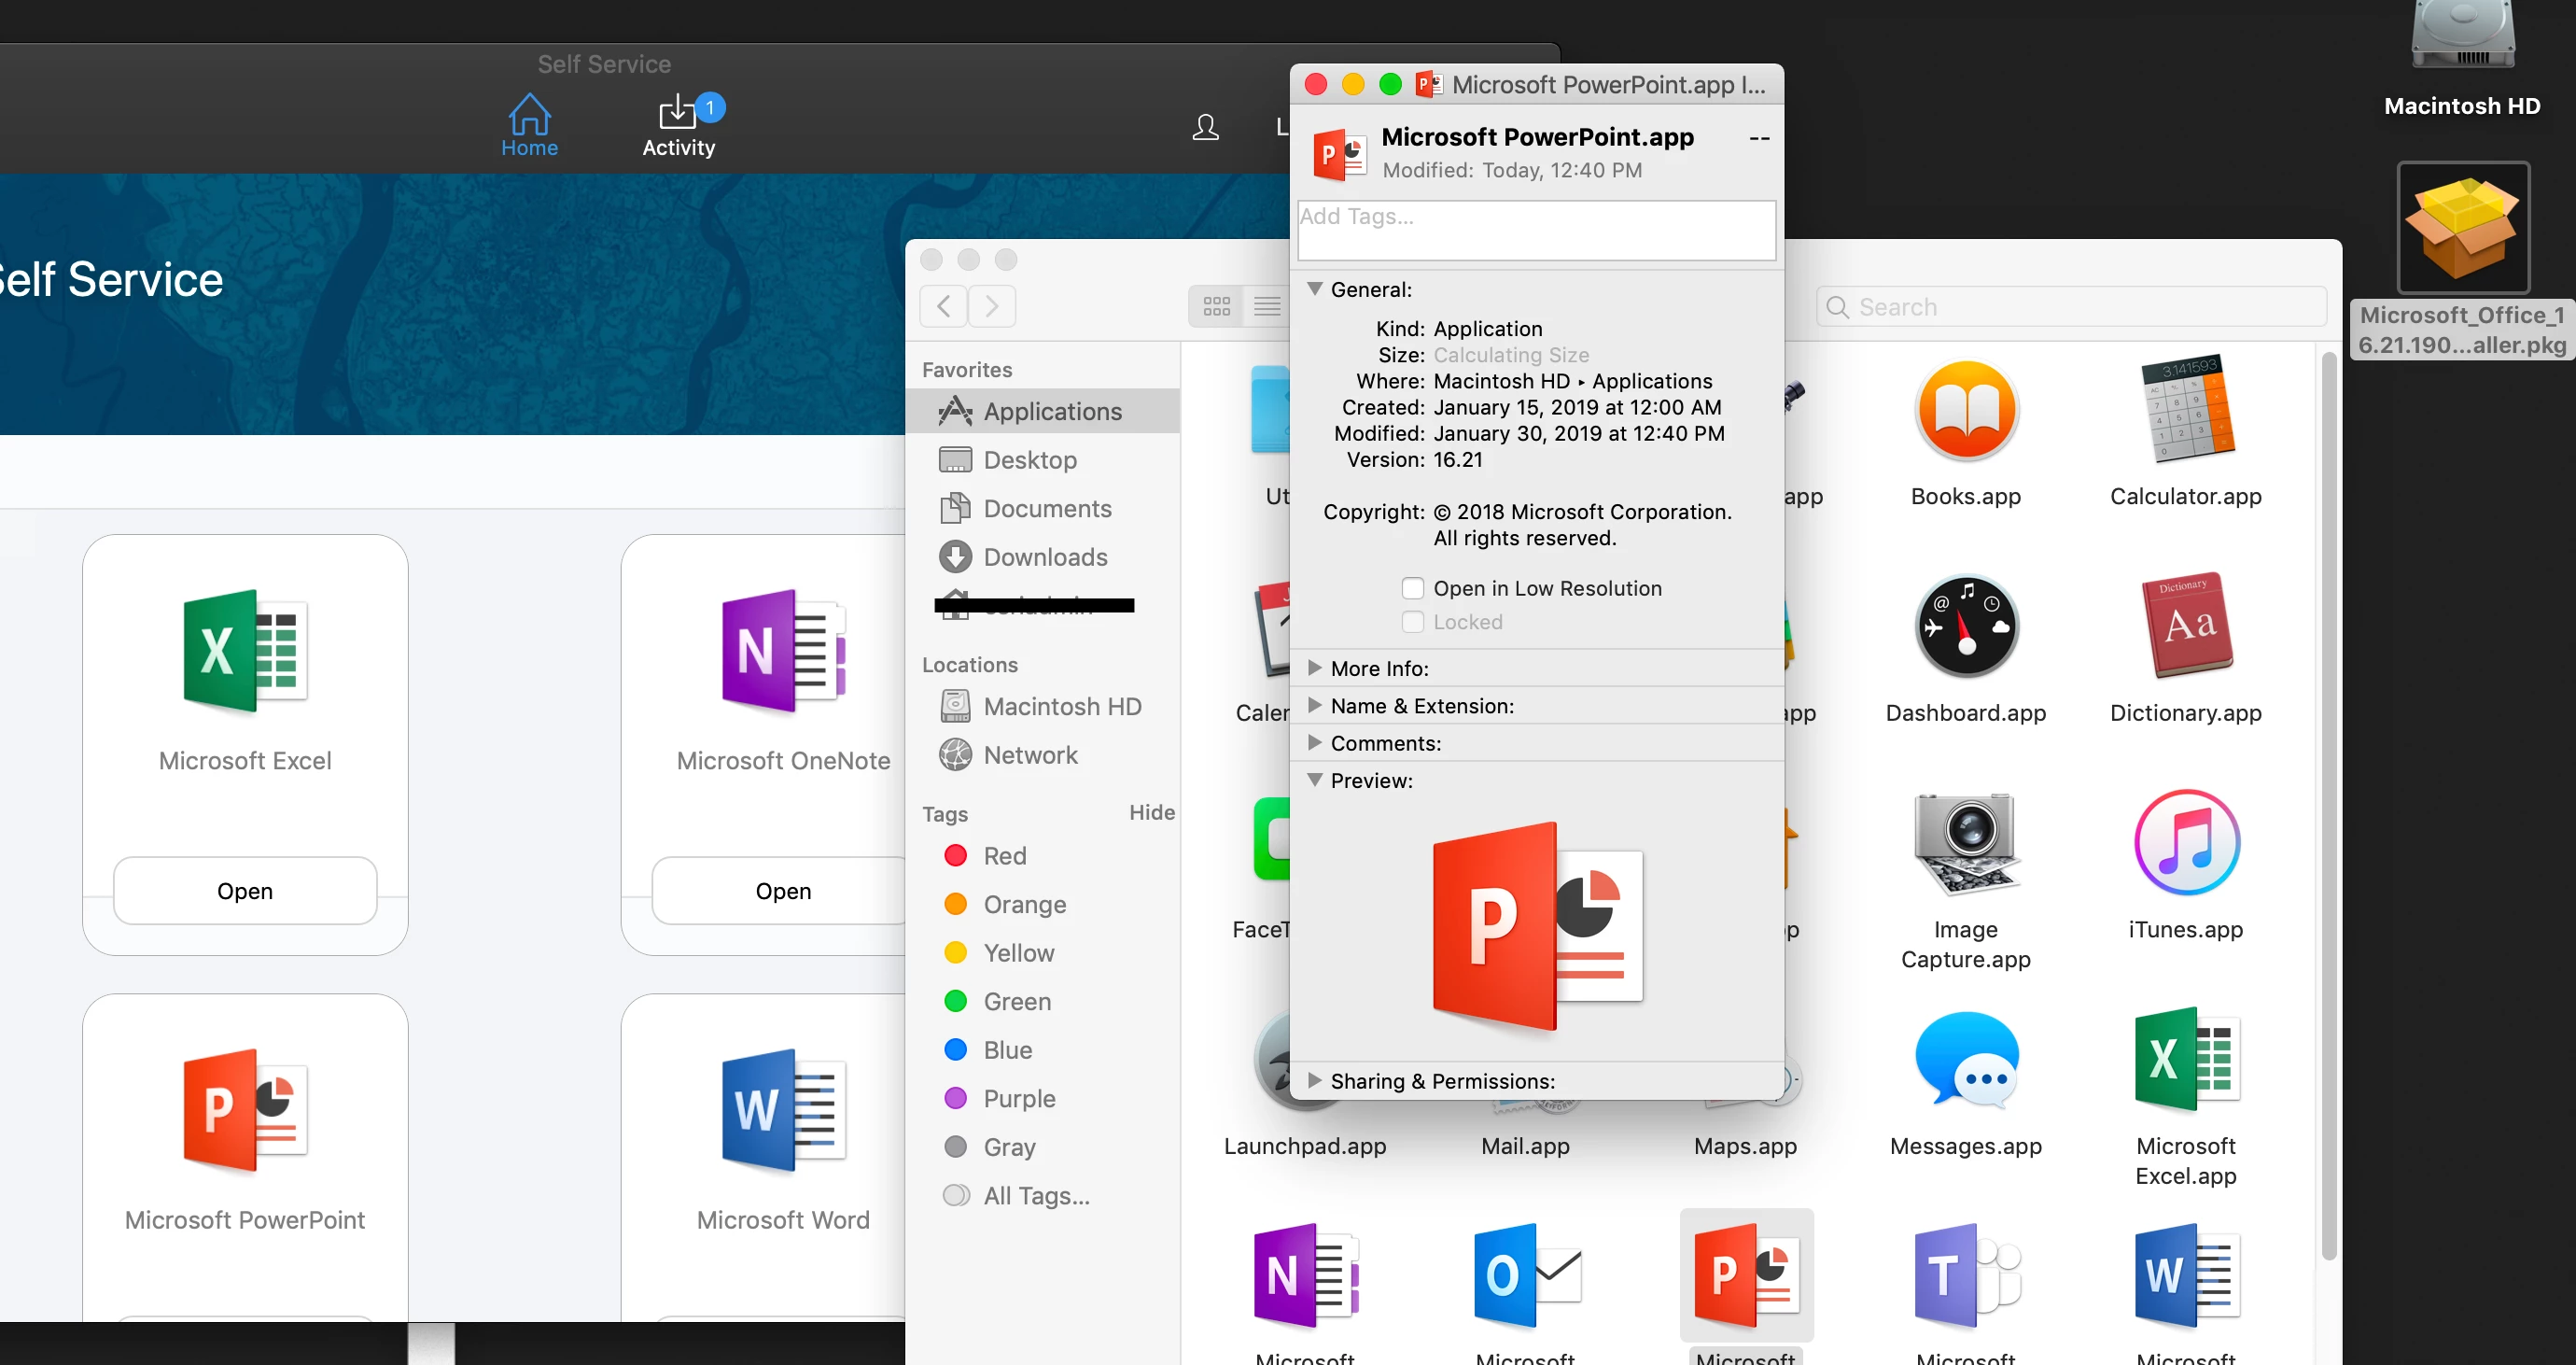2576x1365 pixels.
Task: Select Network under Locations
Action: [x=1043, y=755]
